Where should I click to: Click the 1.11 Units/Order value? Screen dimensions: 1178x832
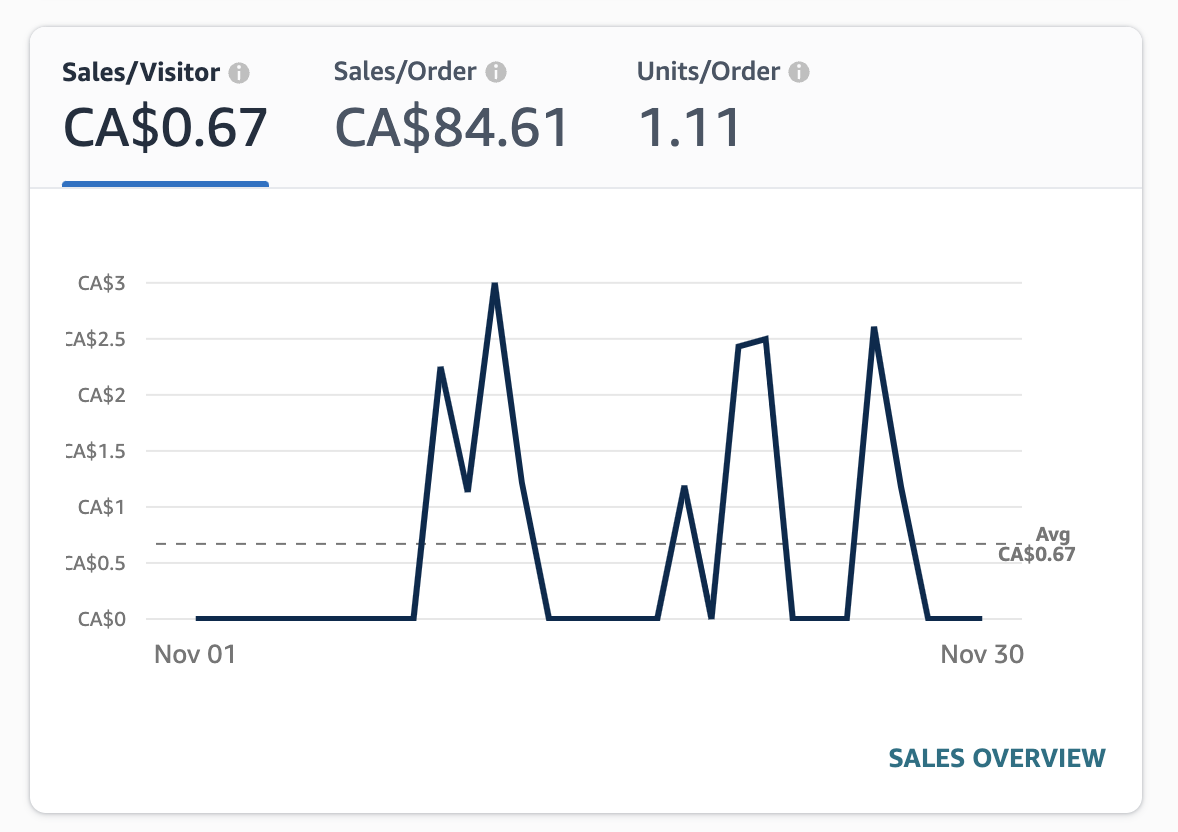[x=690, y=127]
